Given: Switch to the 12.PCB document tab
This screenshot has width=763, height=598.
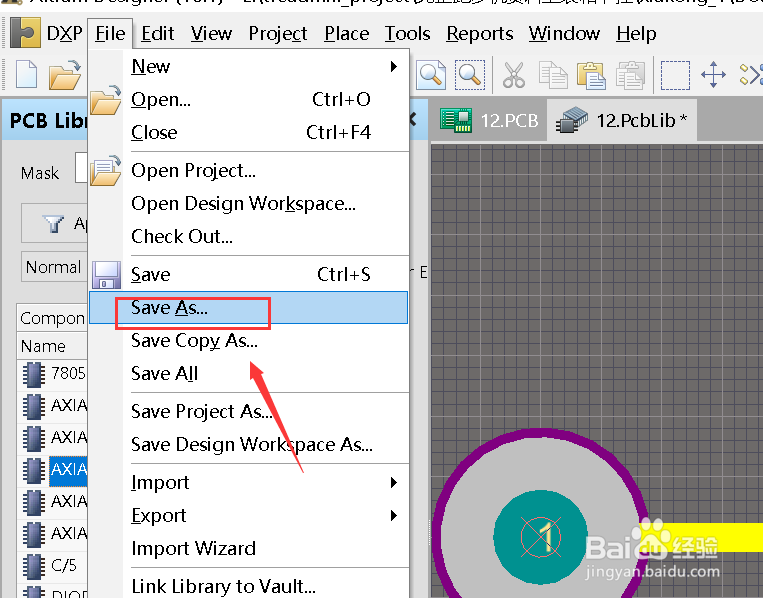Looking at the screenshot, I should [489, 120].
